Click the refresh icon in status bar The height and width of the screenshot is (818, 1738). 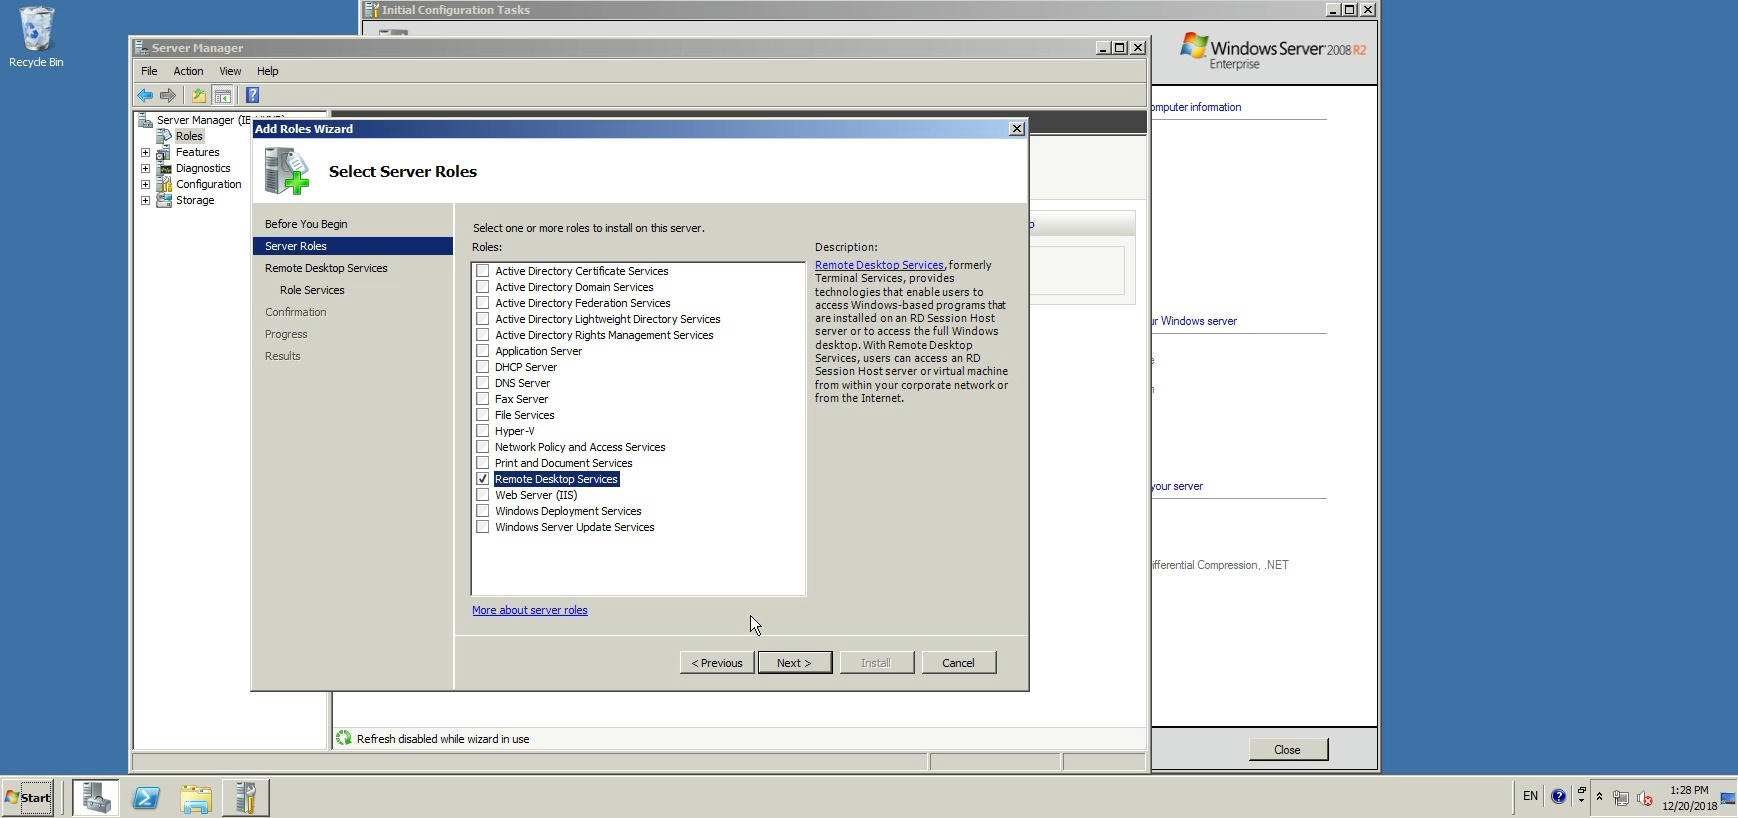[x=344, y=738]
